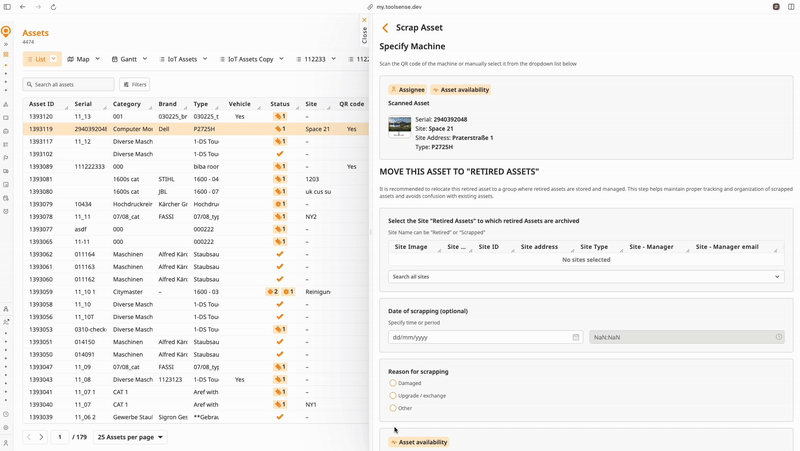Screen dimensions: 800x451
Task: Open the Search all sites dropdown
Action: point(585,276)
